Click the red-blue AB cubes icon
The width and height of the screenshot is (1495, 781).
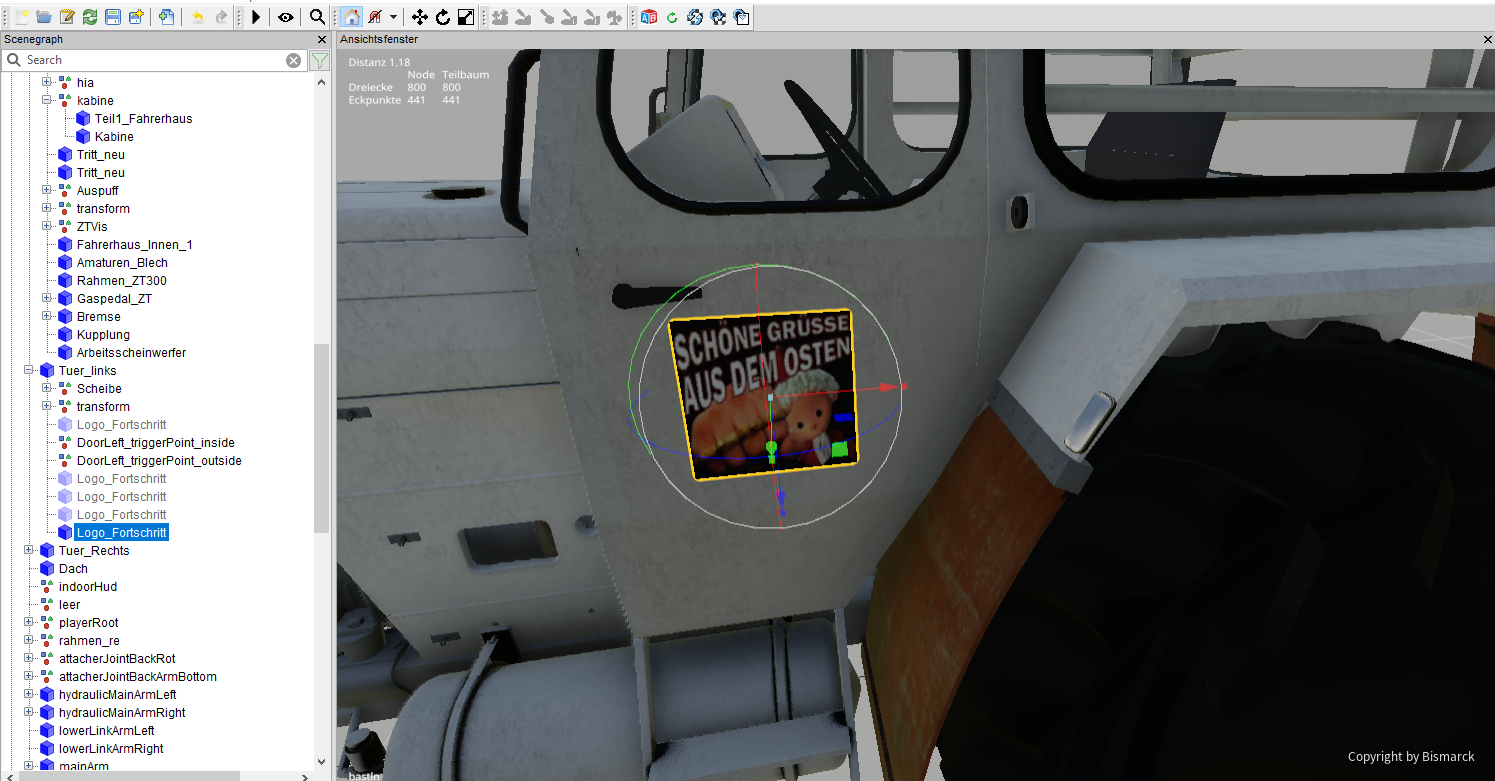[649, 17]
